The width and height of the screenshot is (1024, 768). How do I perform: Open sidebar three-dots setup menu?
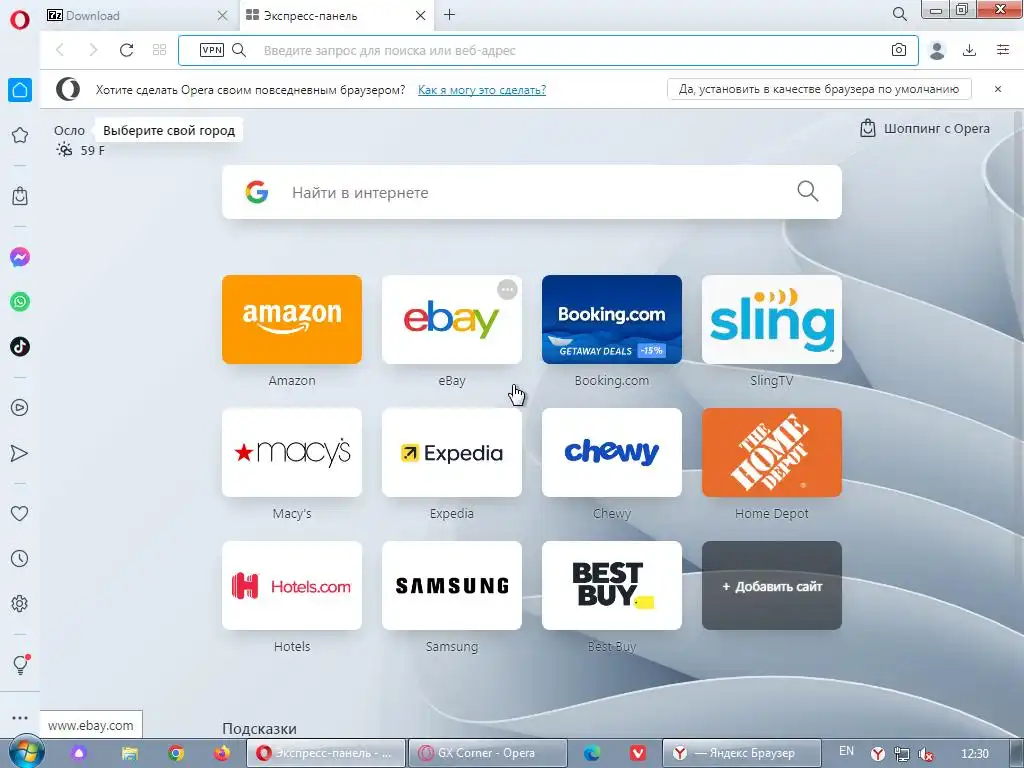click(x=20, y=718)
